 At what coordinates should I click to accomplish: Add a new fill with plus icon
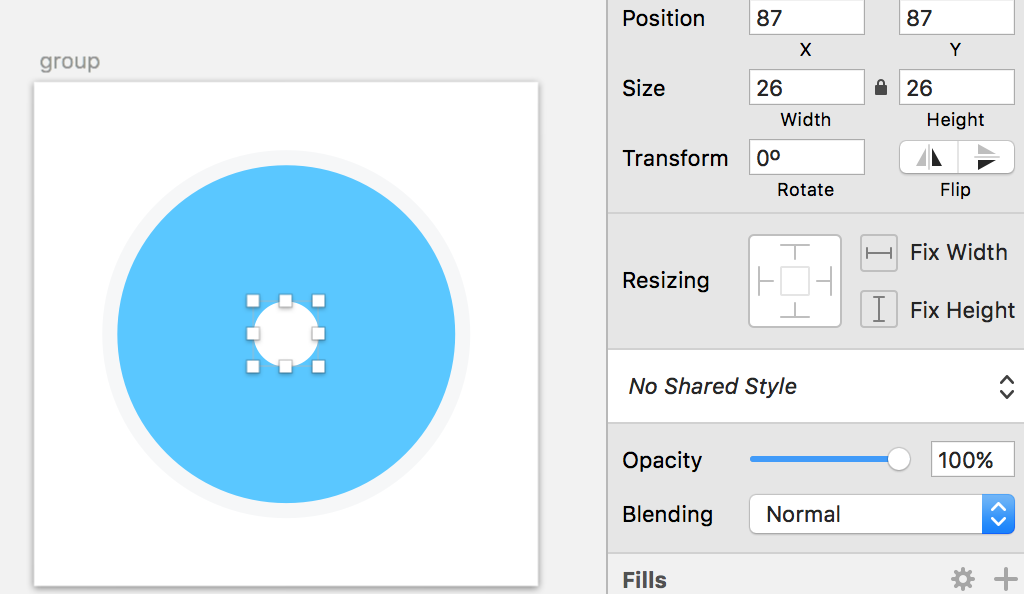point(1004,578)
